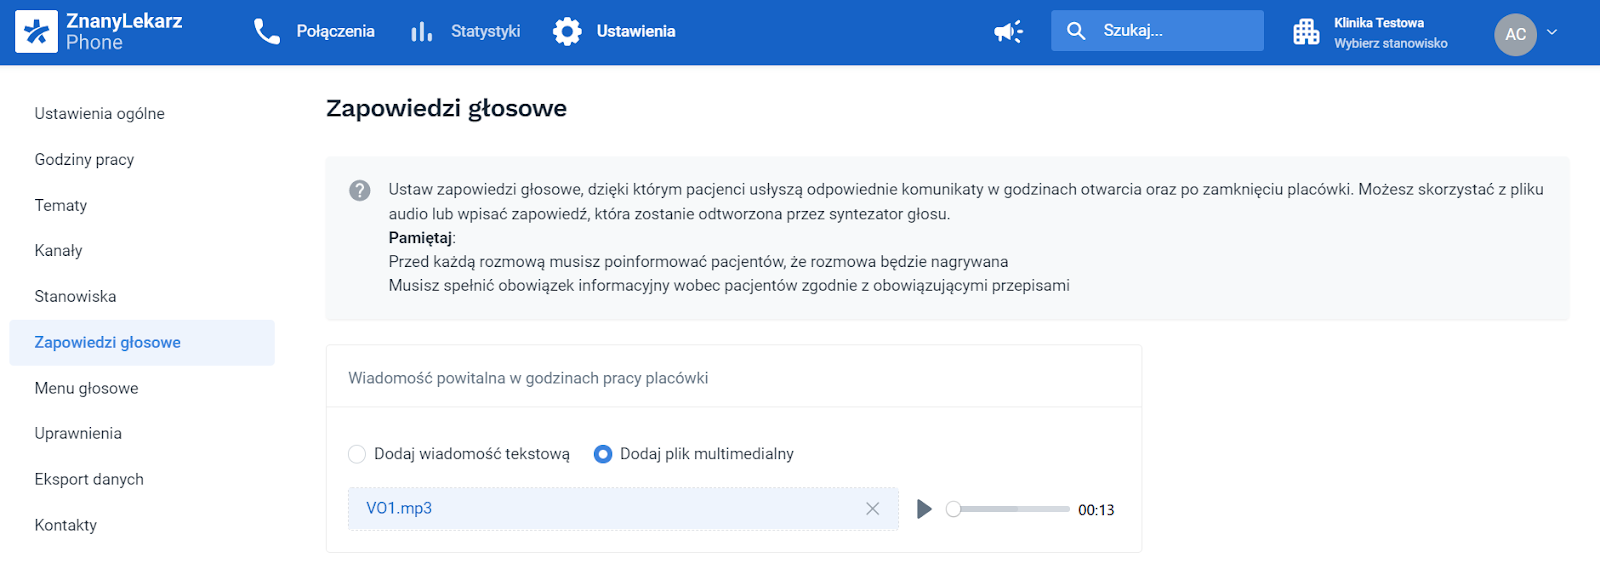This screenshot has width=1600, height=563.
Task: Click the Klinika Testowa name
Action: [1379, 23]
